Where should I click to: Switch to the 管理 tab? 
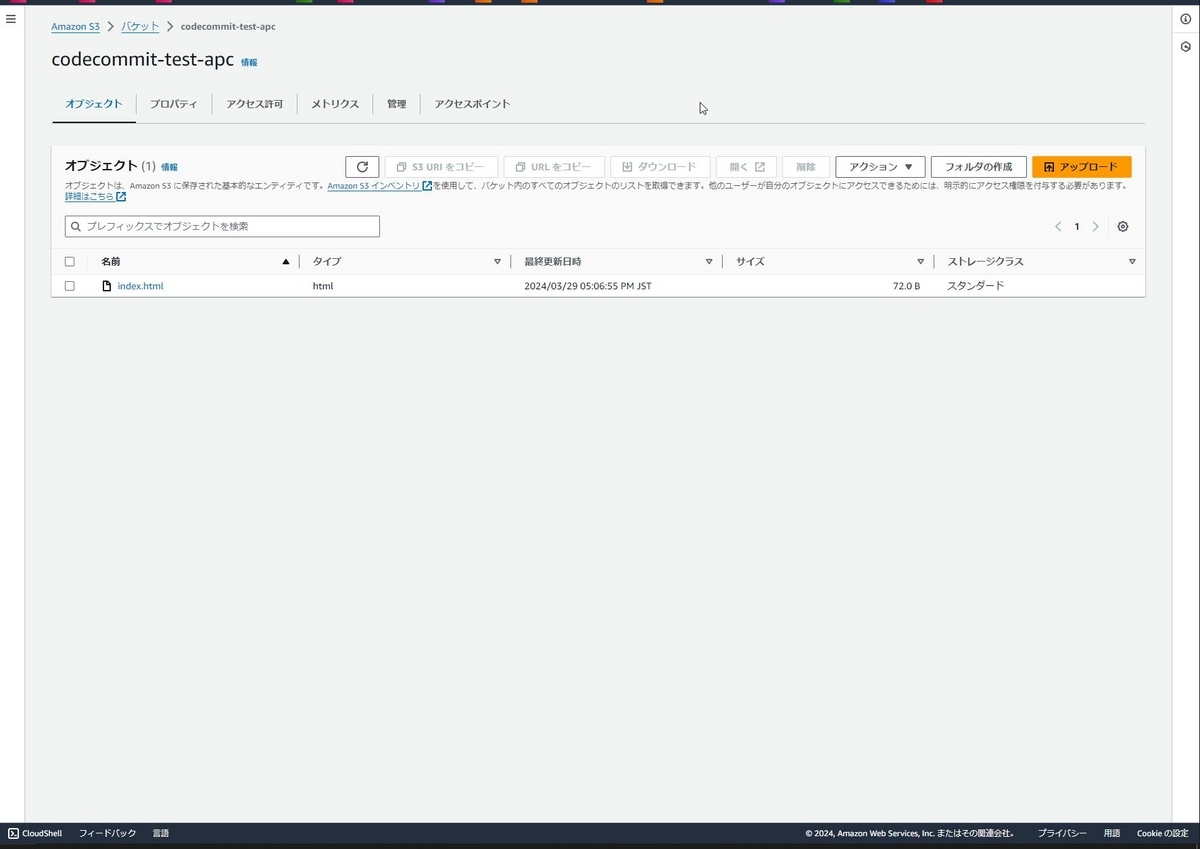pyautogui.click(x=396, y=103)
